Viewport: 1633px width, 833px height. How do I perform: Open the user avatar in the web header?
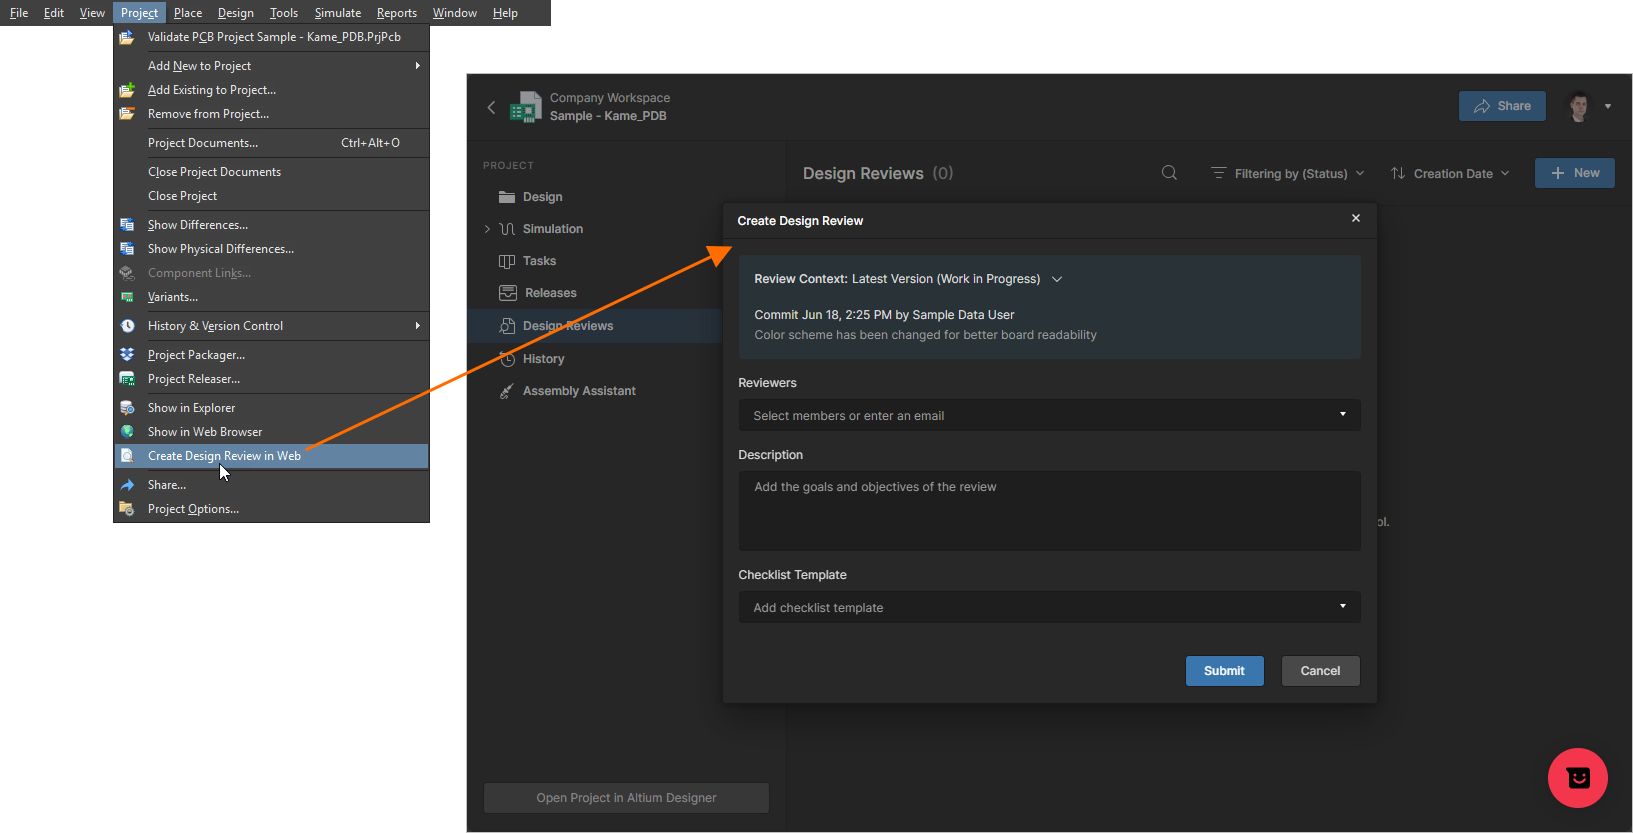pos(1579,106)
